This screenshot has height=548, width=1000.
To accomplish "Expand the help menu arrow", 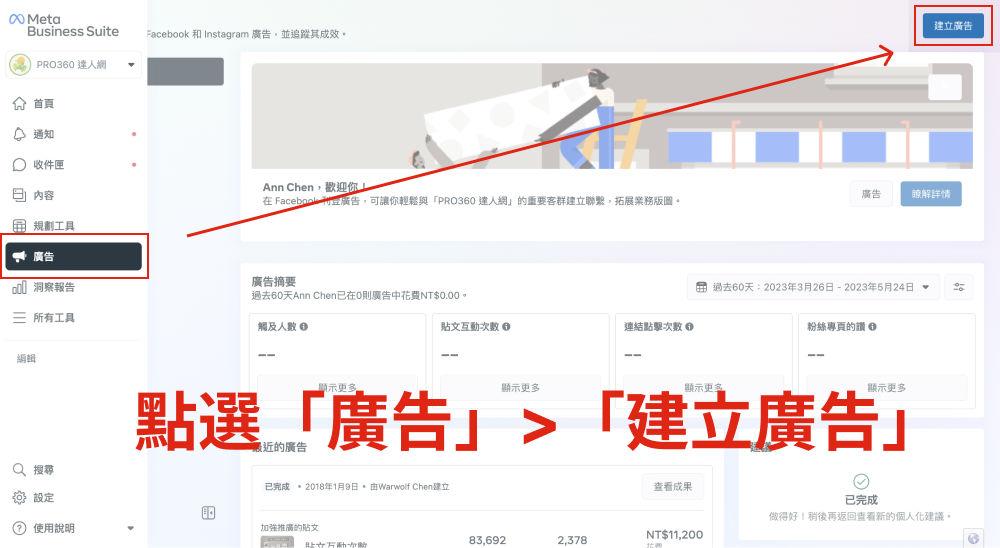I will click(x=130, y=528).
